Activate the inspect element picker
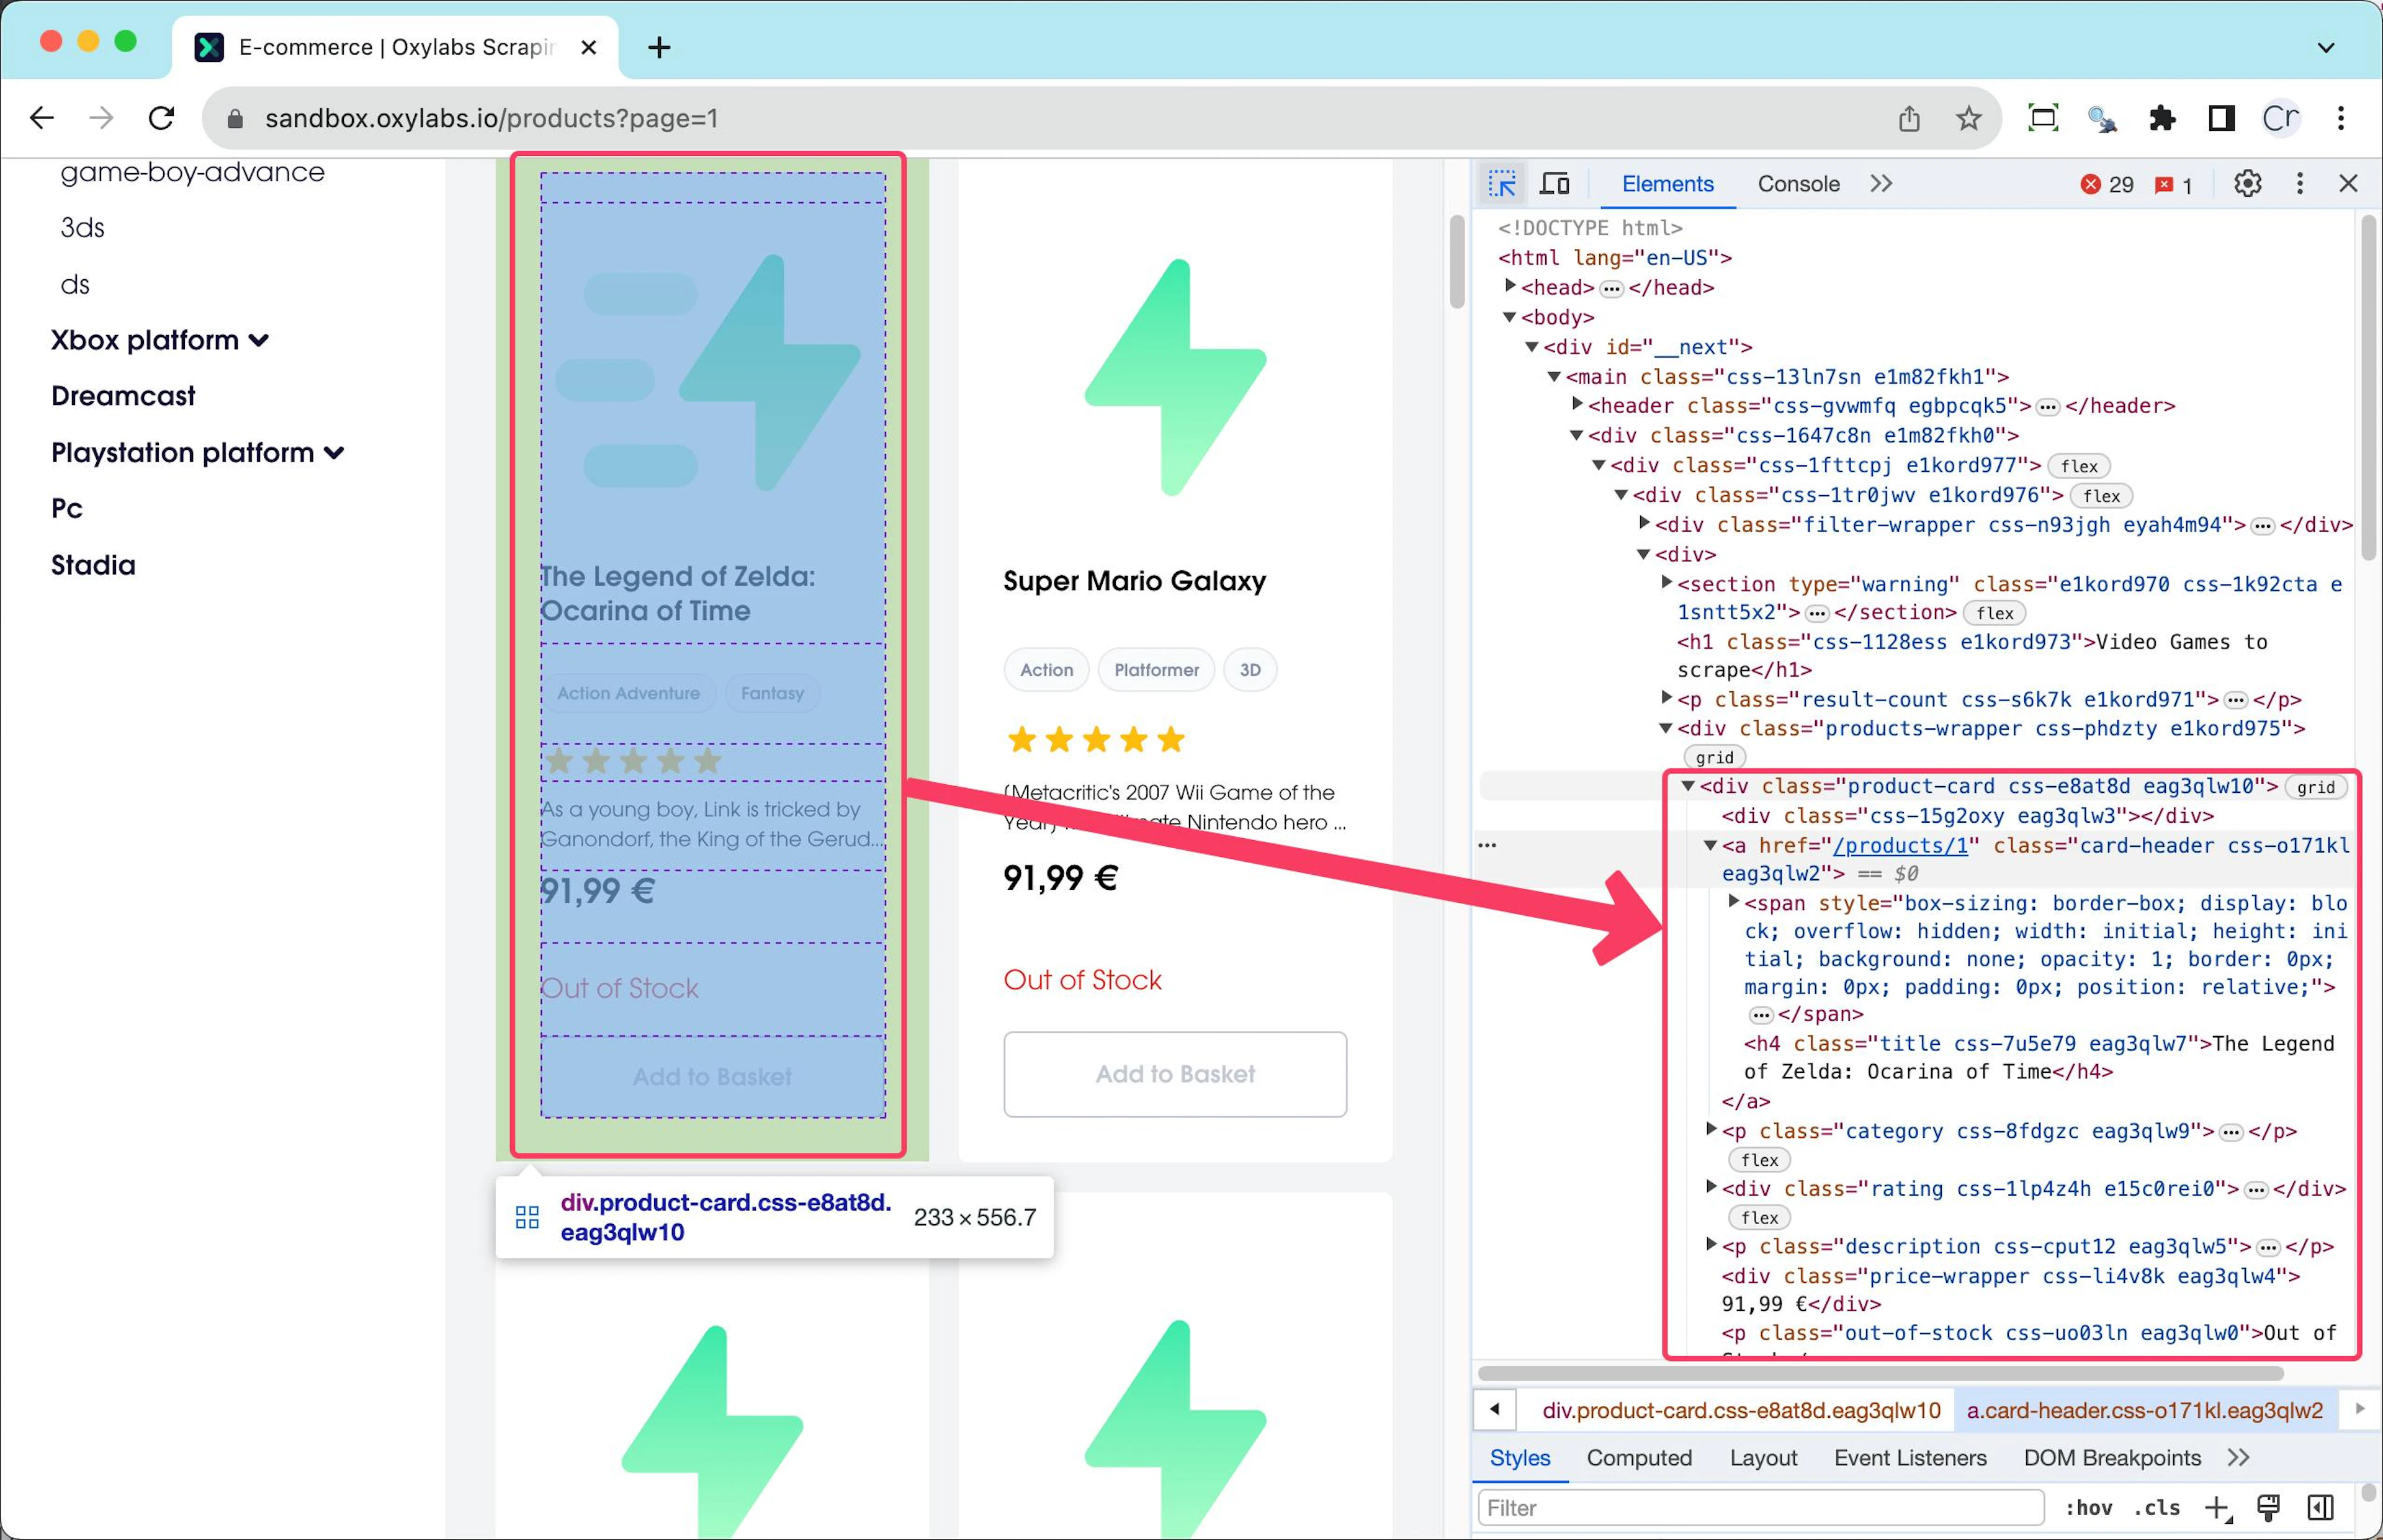Viewport: 2383px width, 1540px height. 1502,184
